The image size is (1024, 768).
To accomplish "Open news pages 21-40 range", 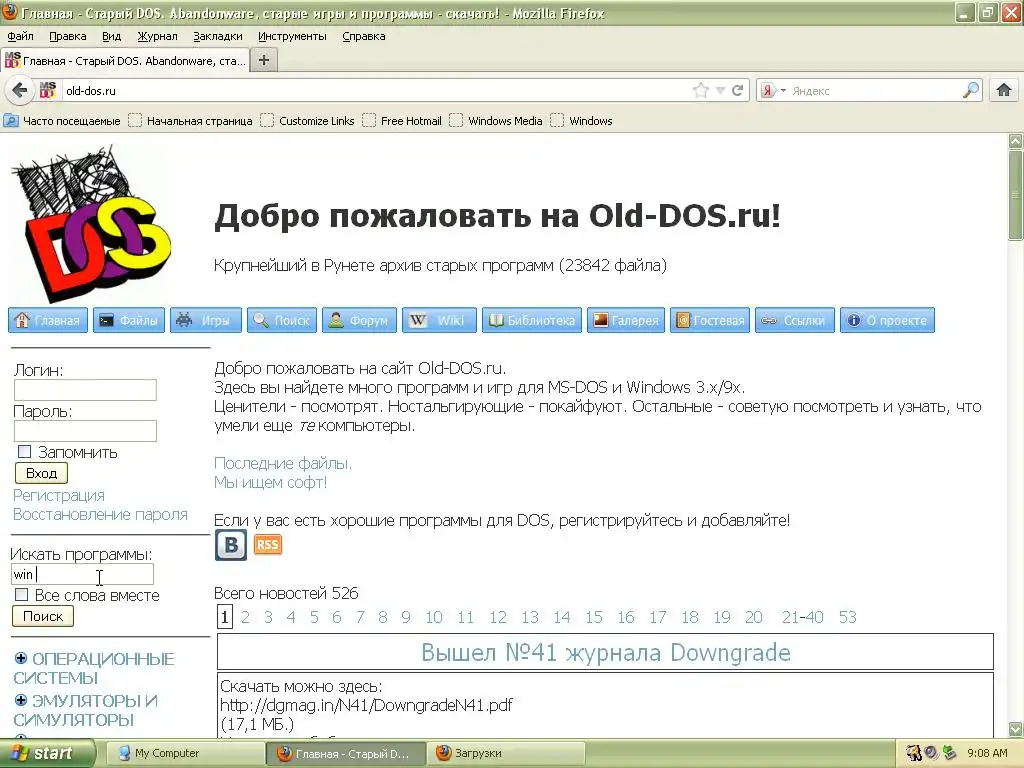I will [x=803, y=617].
